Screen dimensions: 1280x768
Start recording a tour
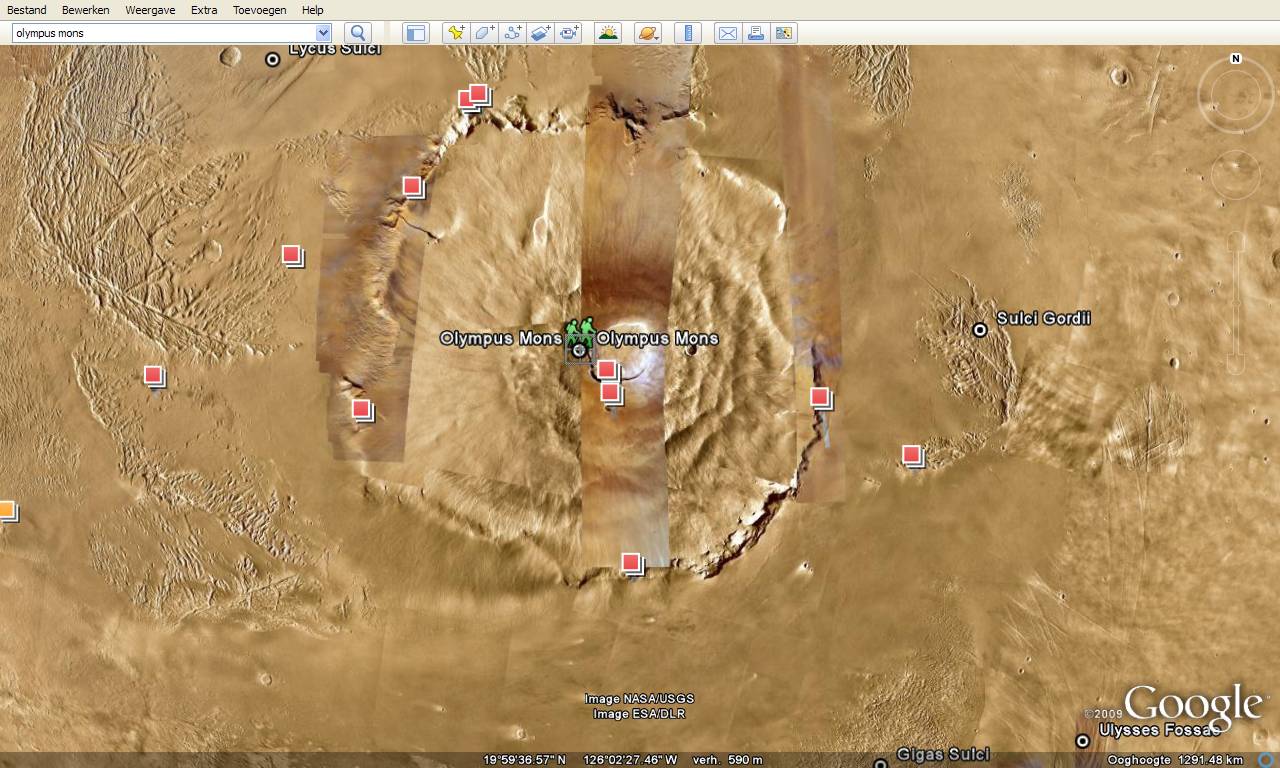click(x=570, y=33)
